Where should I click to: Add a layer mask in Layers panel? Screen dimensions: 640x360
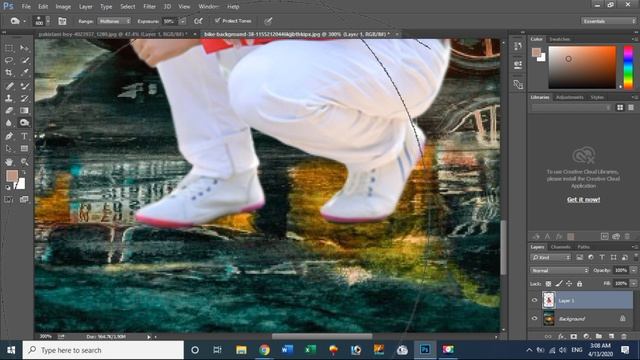pyautogui.click(x=573, y=336)
